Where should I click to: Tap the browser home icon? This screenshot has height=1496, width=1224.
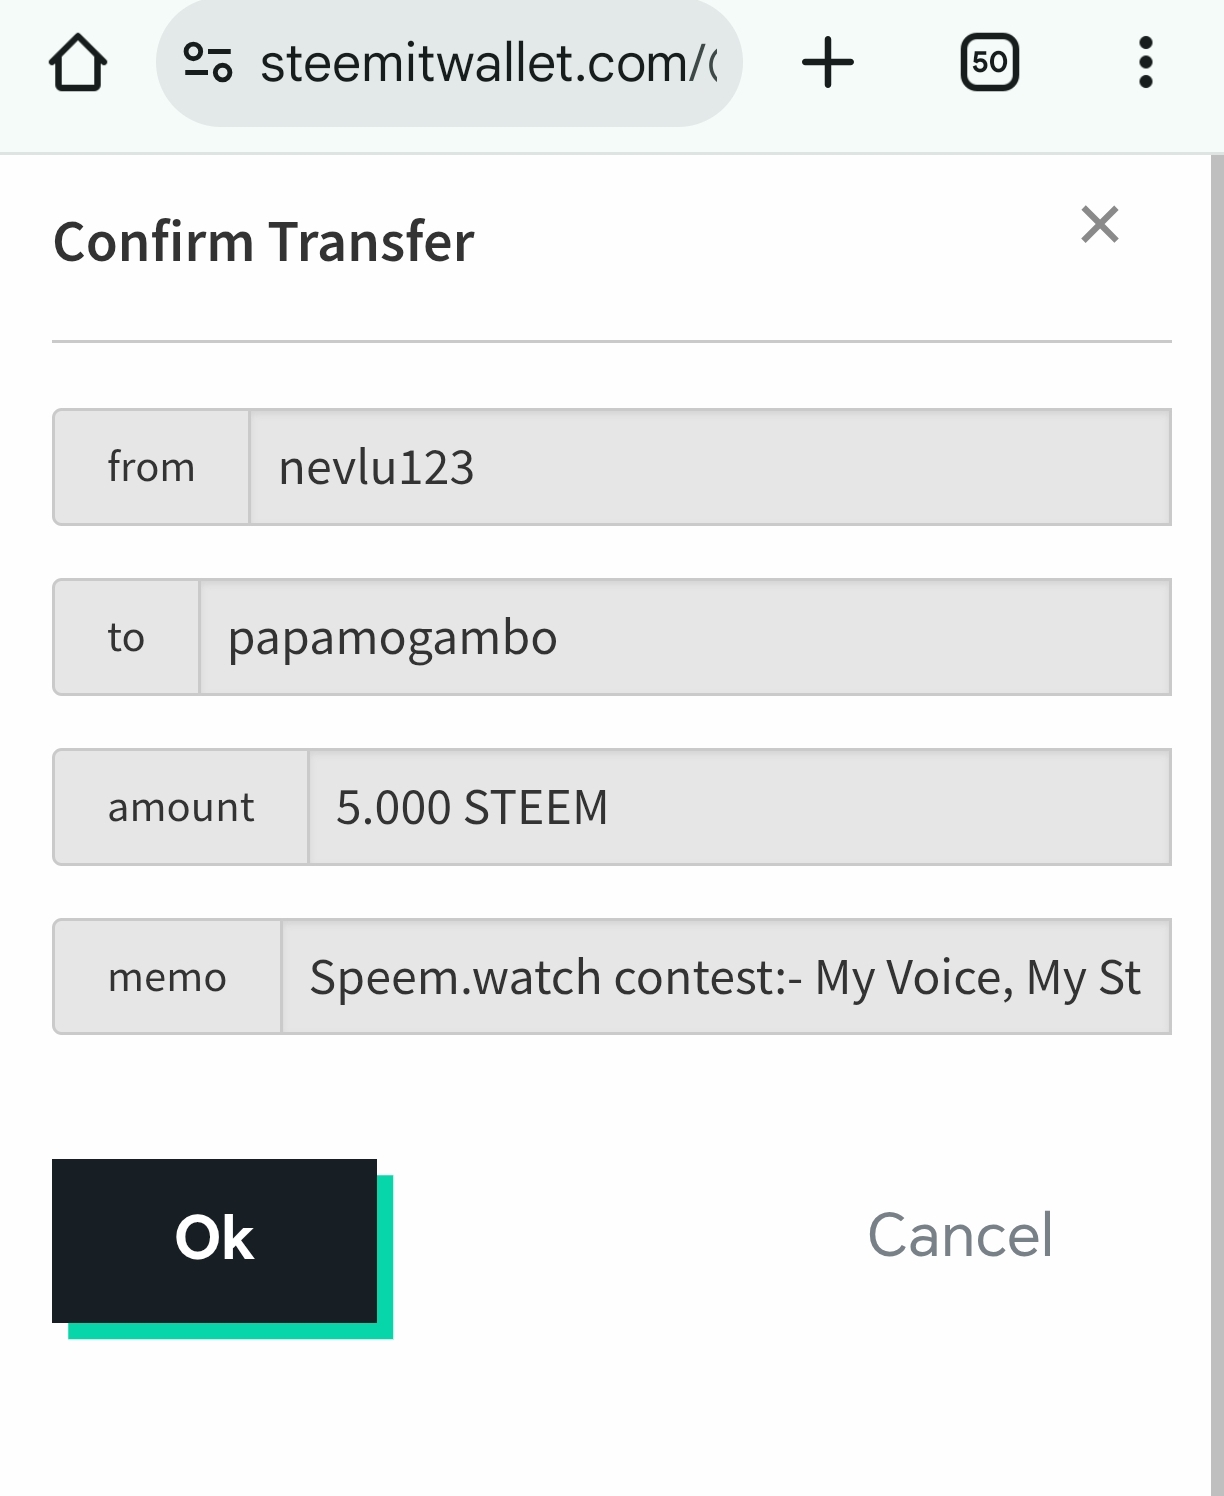78,63
